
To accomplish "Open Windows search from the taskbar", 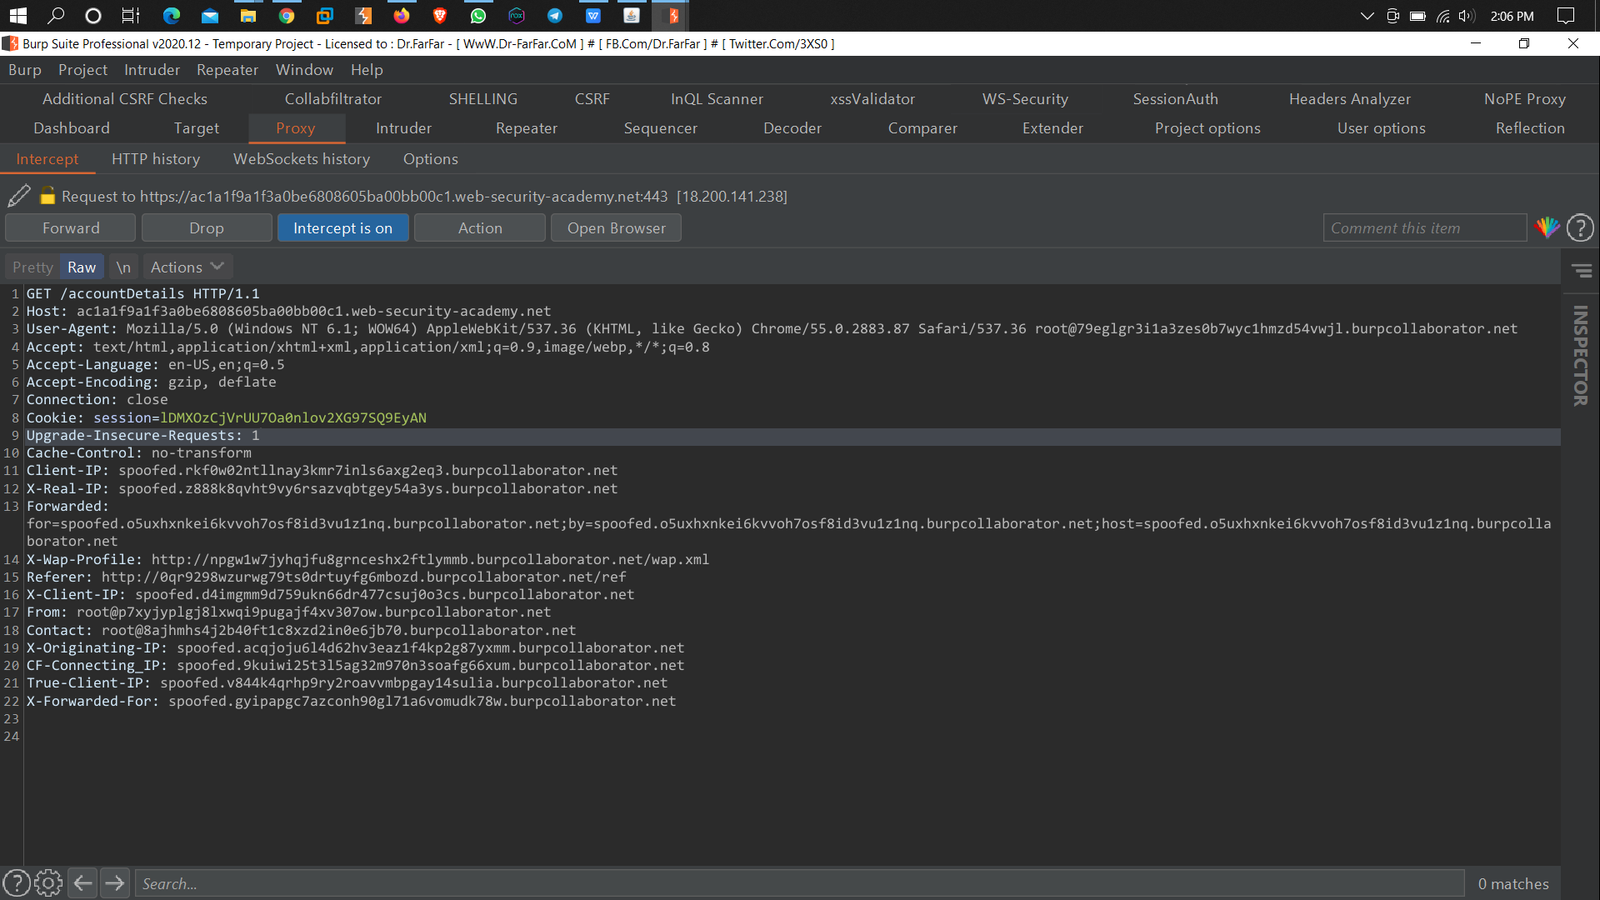I will (x=56, y=16).
